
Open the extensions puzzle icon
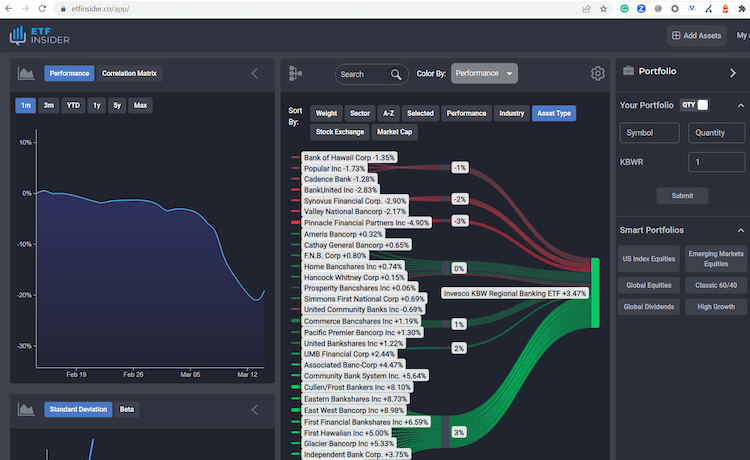pos(742,9)
